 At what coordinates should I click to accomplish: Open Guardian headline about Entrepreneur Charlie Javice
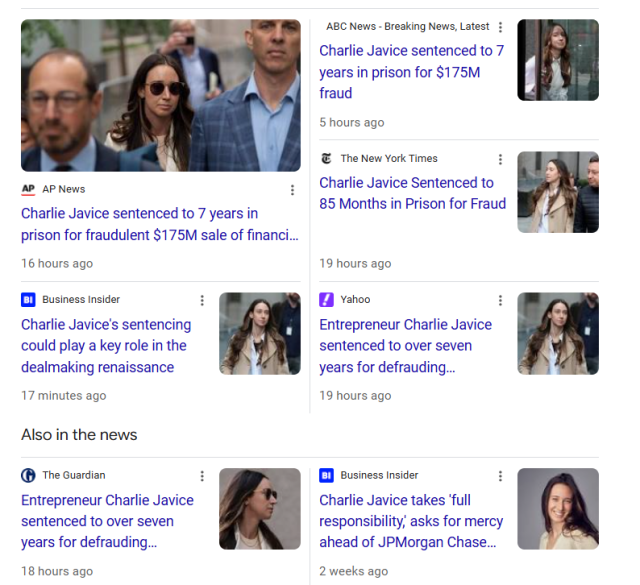click(x=107, y=521)
